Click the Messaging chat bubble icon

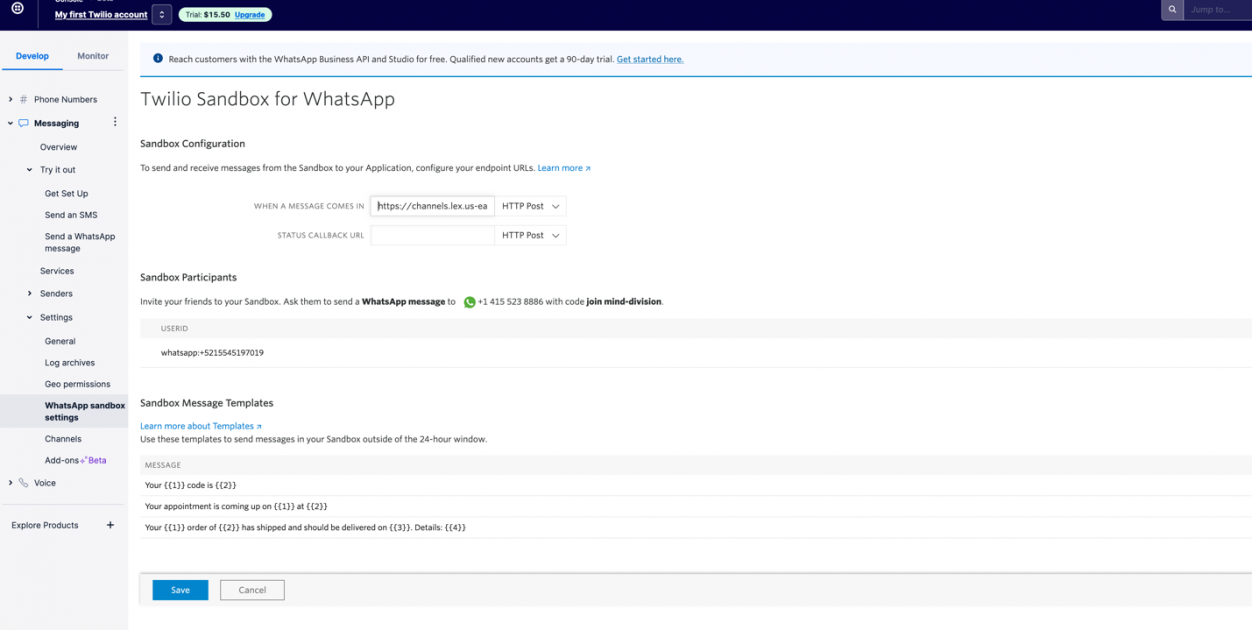(24, 124)
